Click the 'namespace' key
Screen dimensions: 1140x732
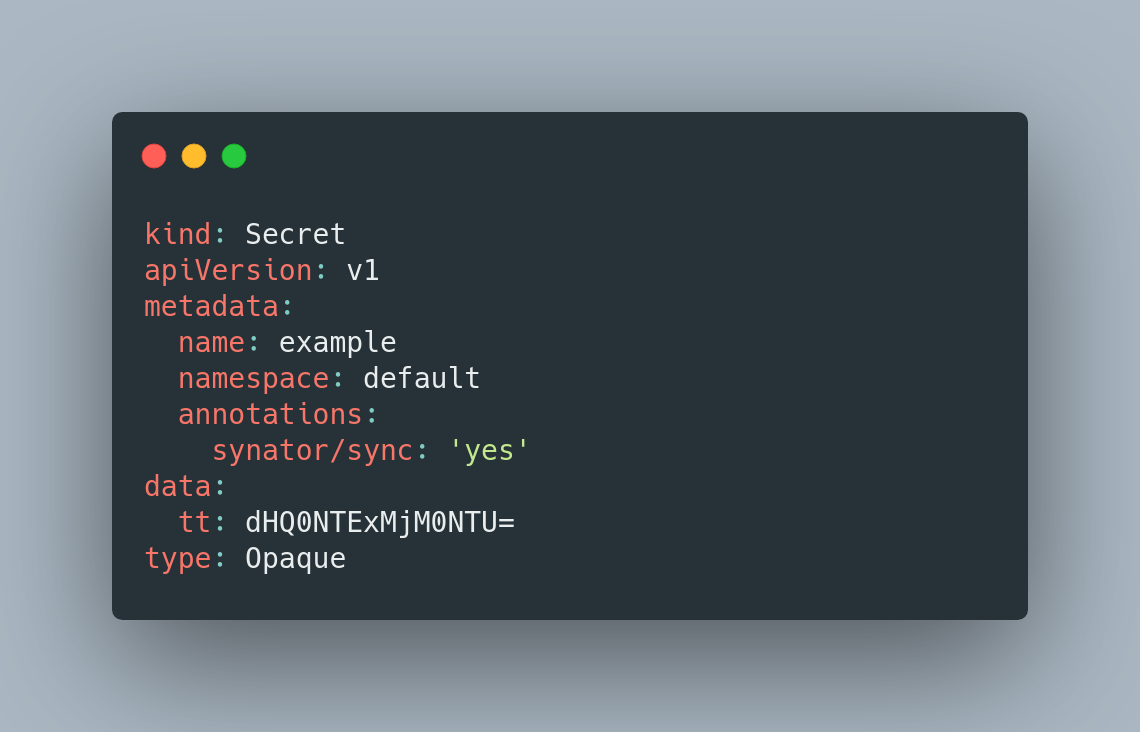pyautogui.click(x=254, y=379)
